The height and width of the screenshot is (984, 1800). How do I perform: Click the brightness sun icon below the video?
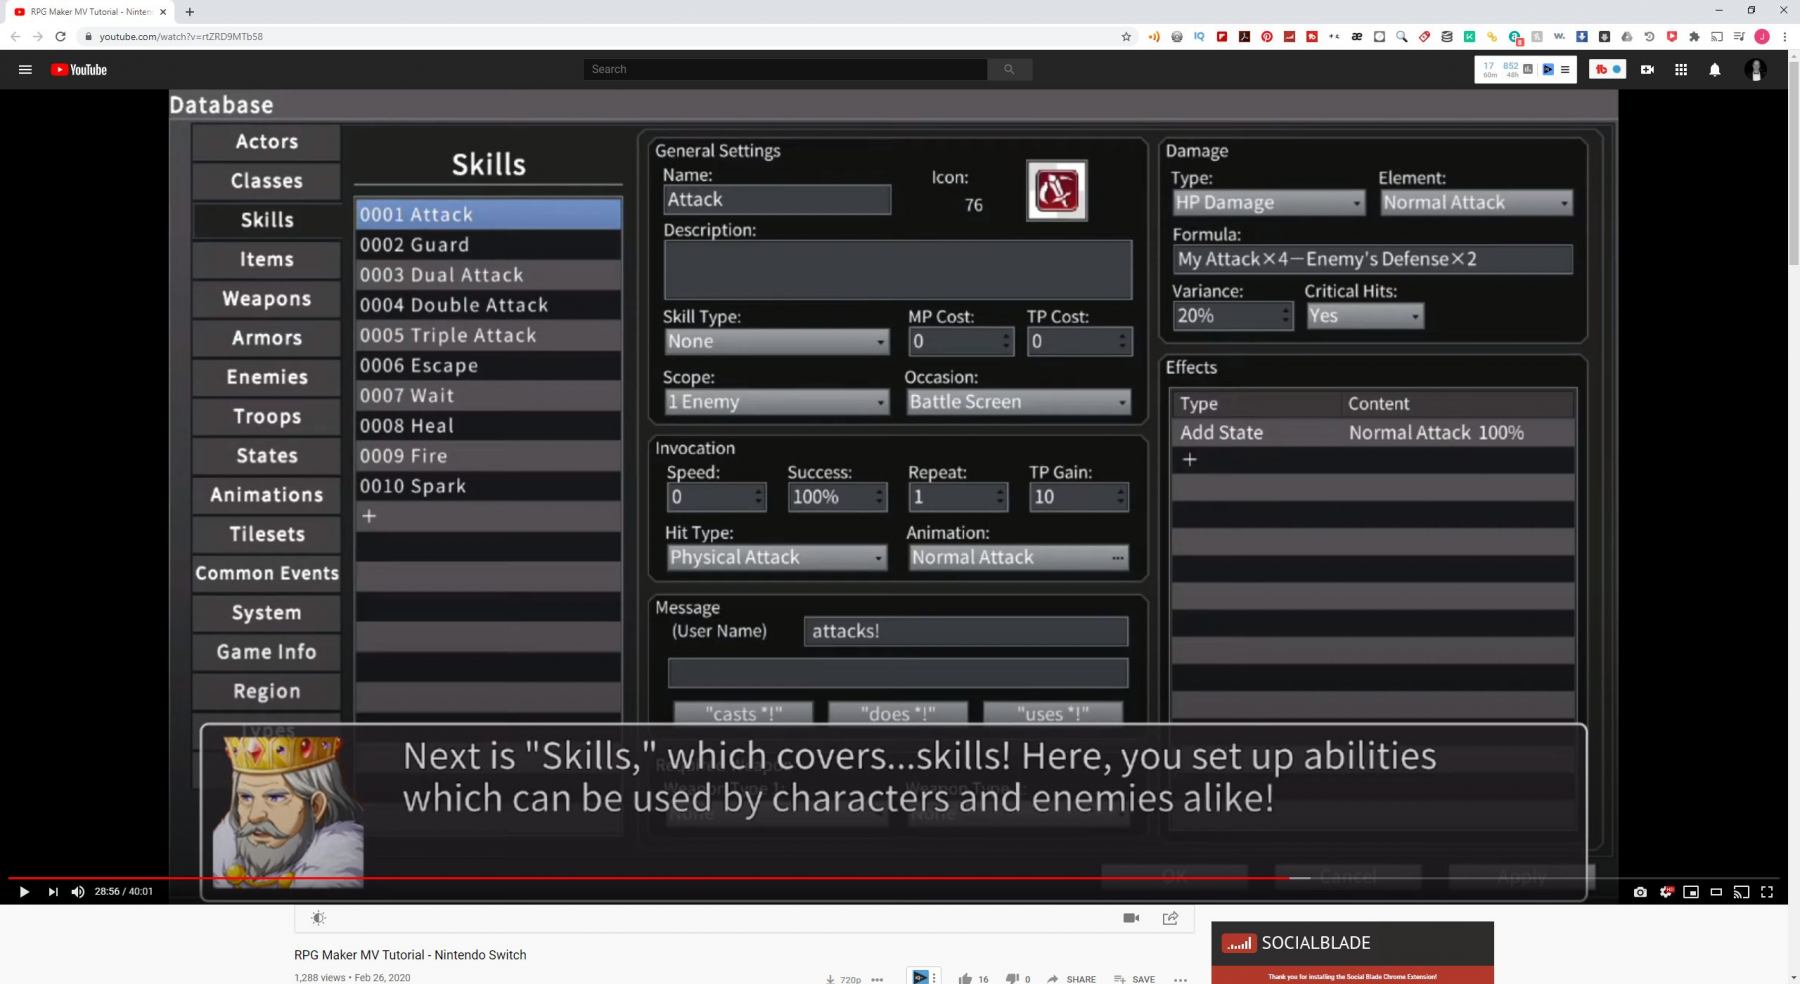pyautogui.click(x=318, y=918)
